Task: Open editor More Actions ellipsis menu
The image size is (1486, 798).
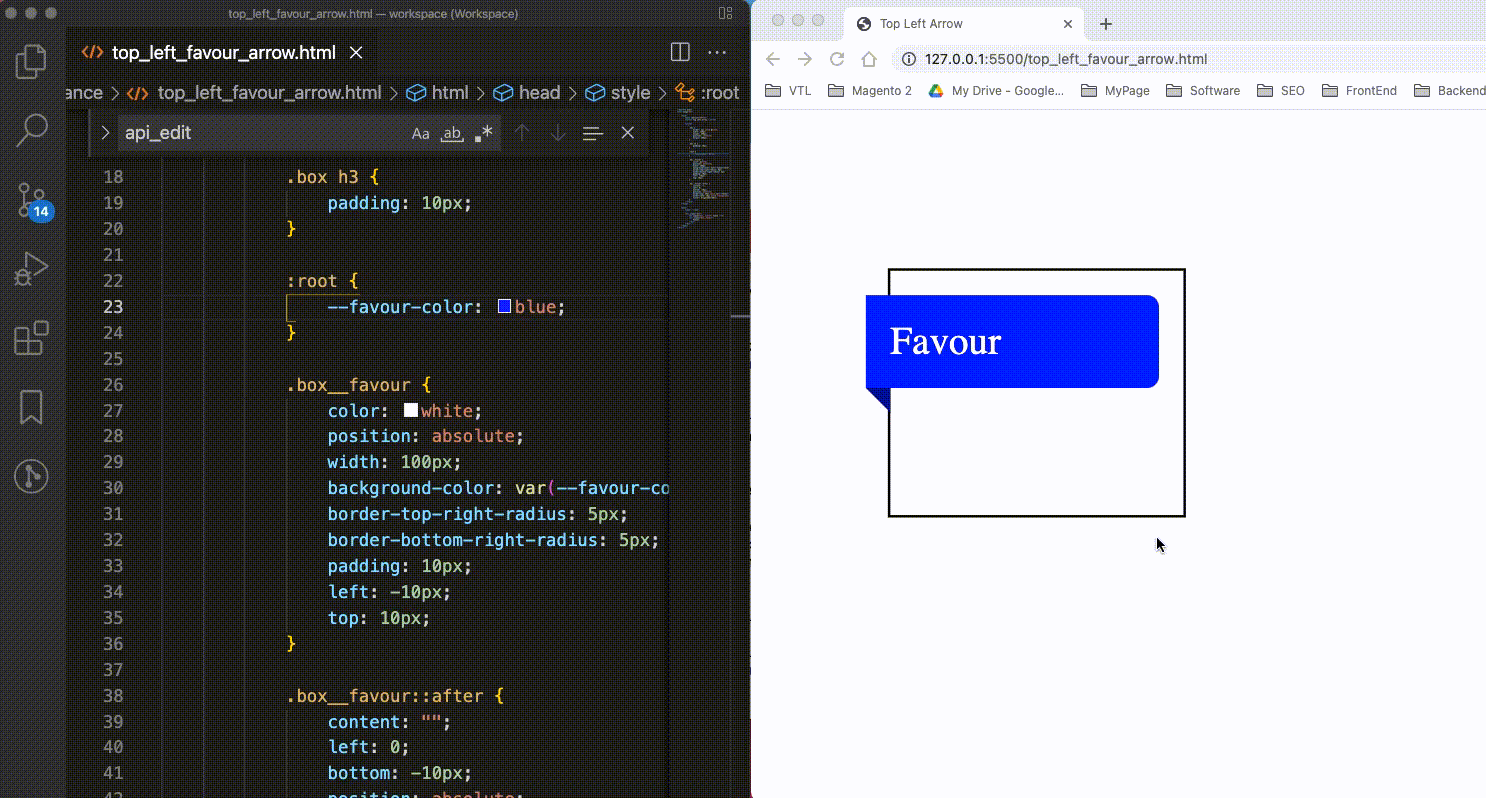Action: pos(717,53)
